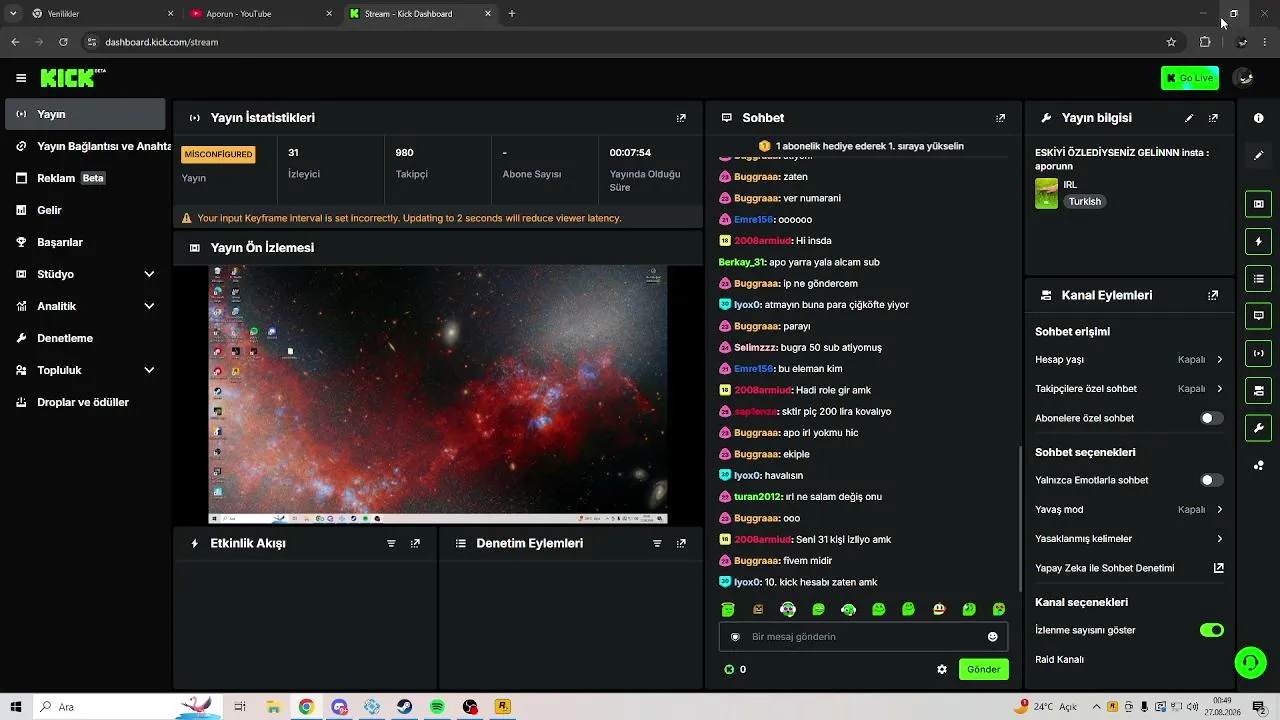
Task: Click the 1 abonelik hediye banner in chat
Action: coord(862,146)
